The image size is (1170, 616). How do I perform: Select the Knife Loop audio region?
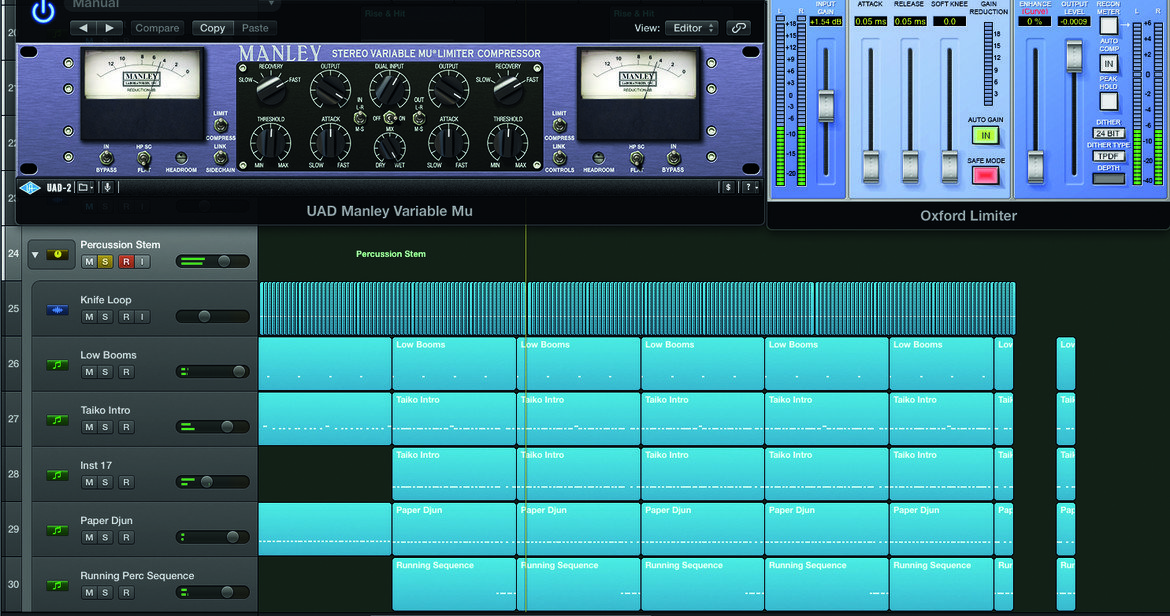tap(637, 309)
